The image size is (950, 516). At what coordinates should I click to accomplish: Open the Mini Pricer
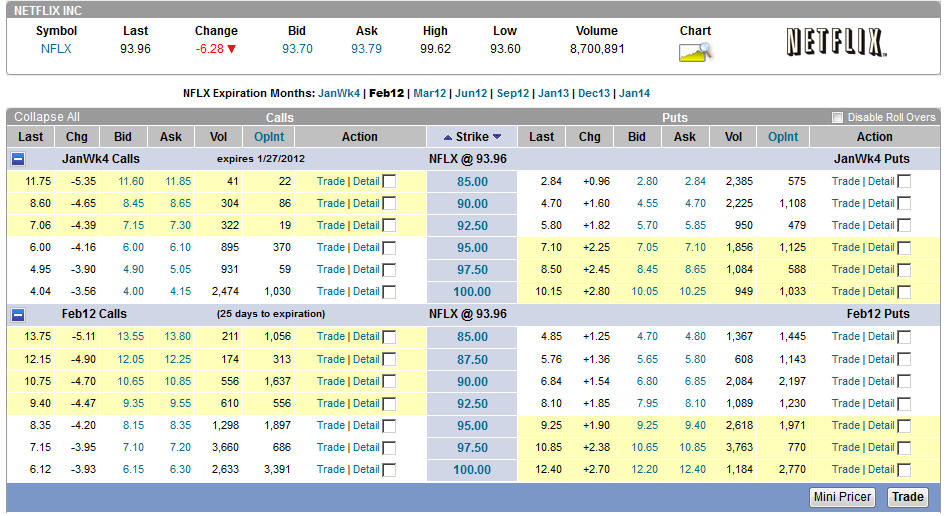[842, 497]
